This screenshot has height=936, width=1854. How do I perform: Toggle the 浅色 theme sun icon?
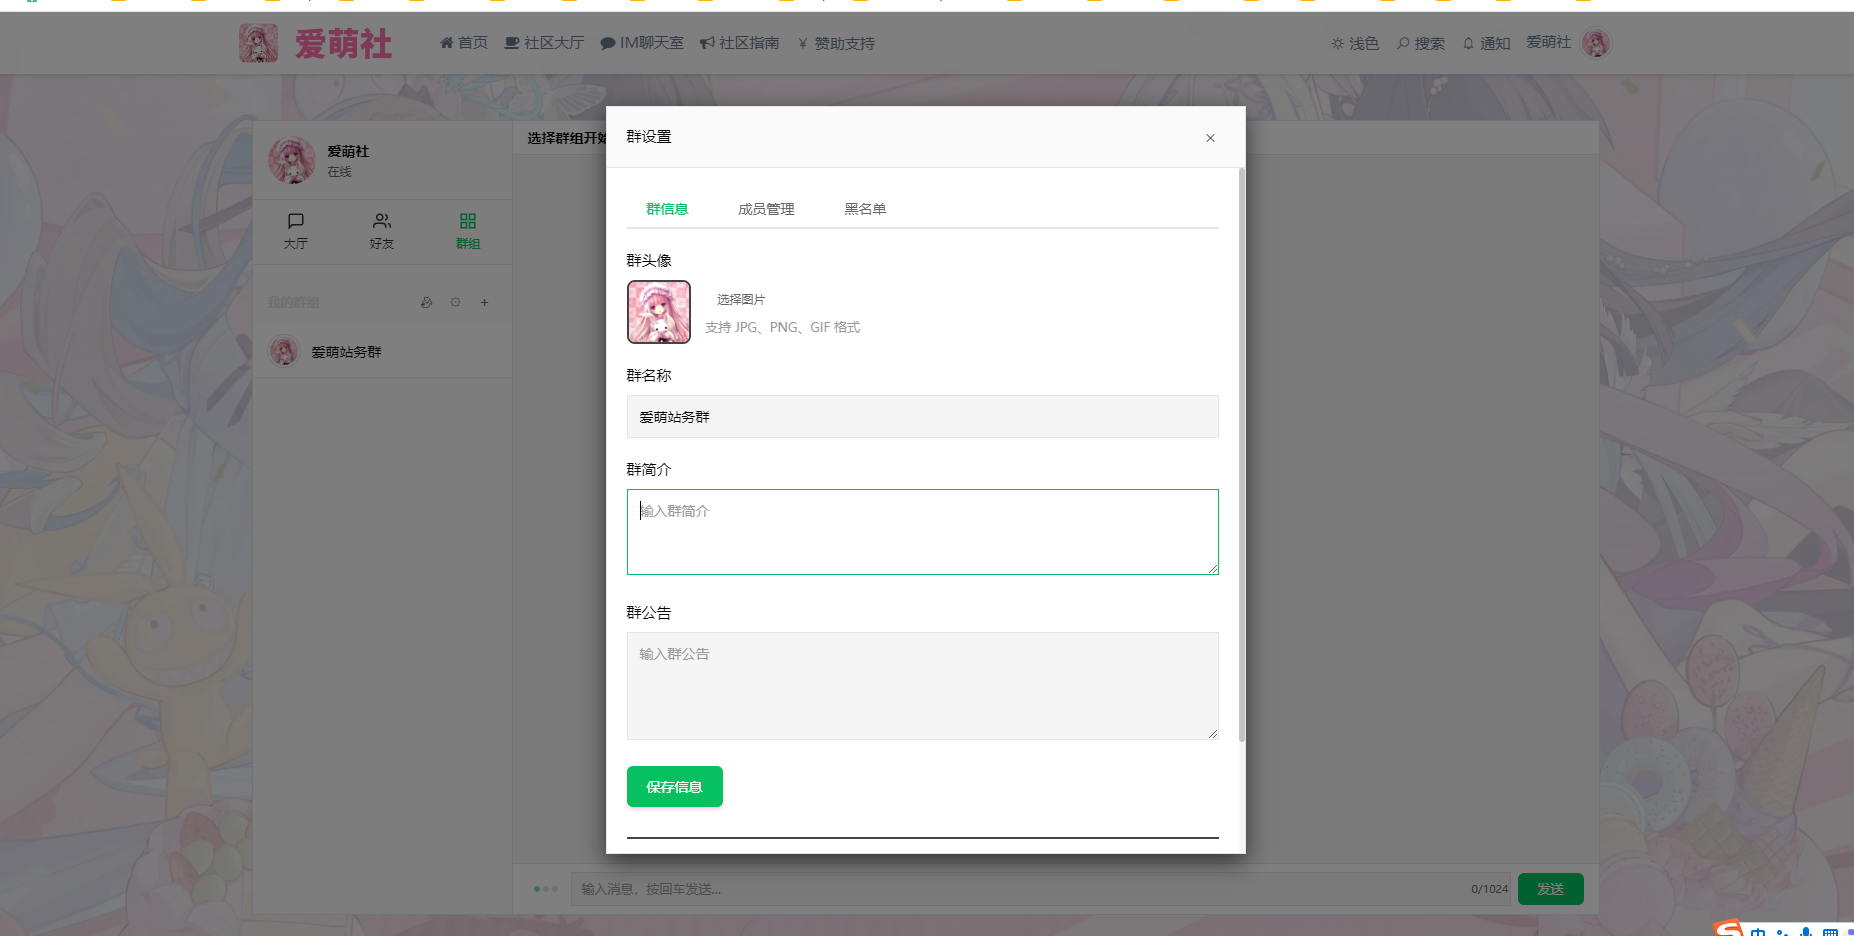tap(1338, 44)
